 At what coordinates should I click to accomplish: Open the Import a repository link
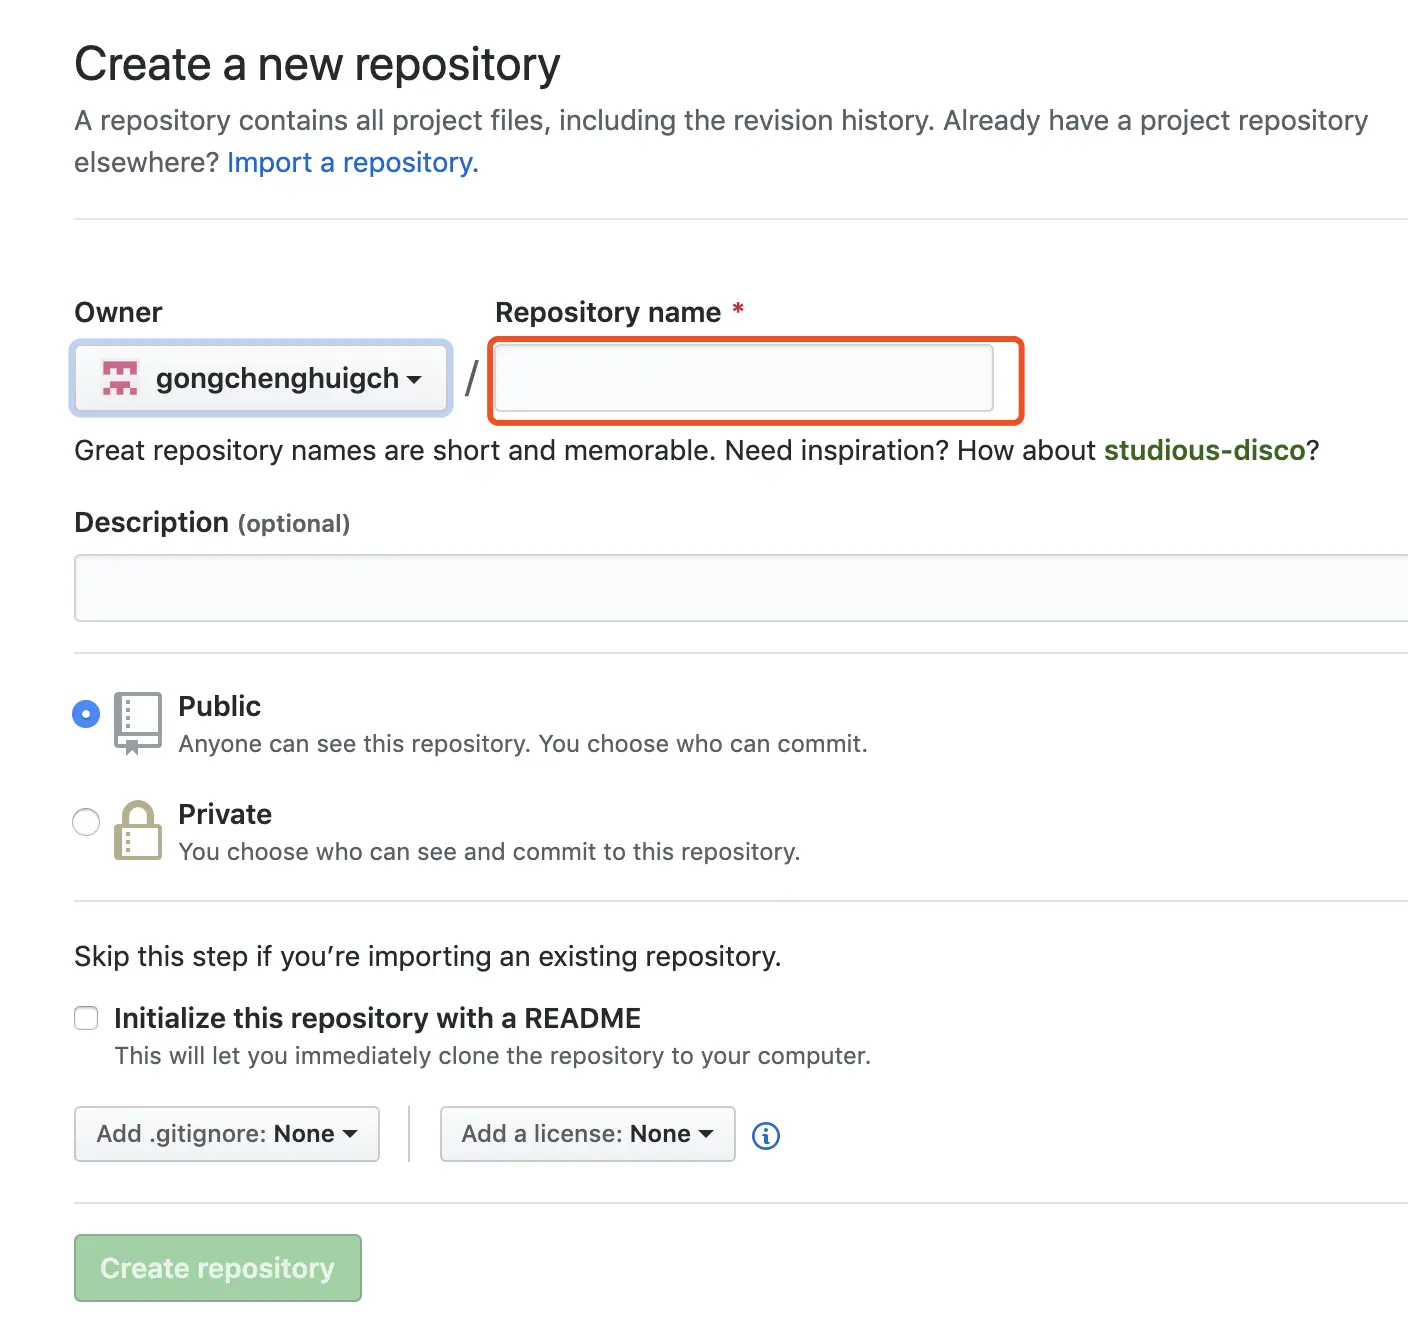click(352, 162)
